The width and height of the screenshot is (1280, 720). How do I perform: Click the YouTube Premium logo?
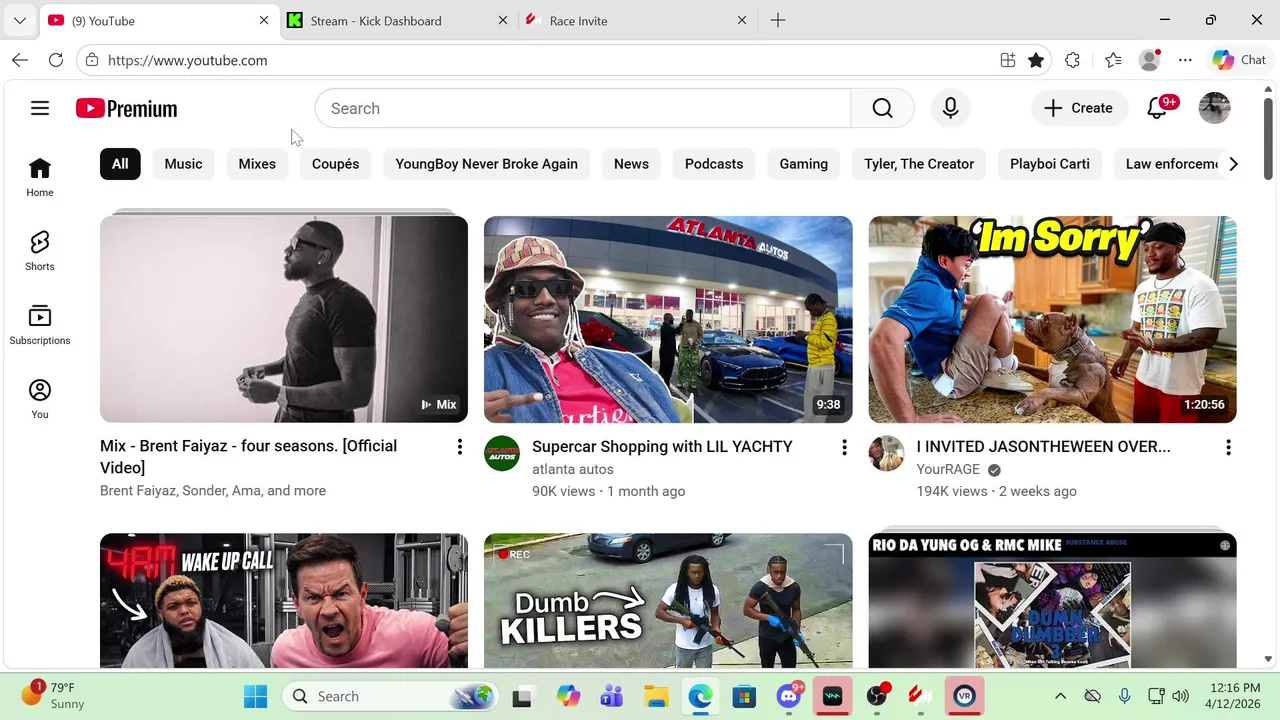click(x=126, y=108)
